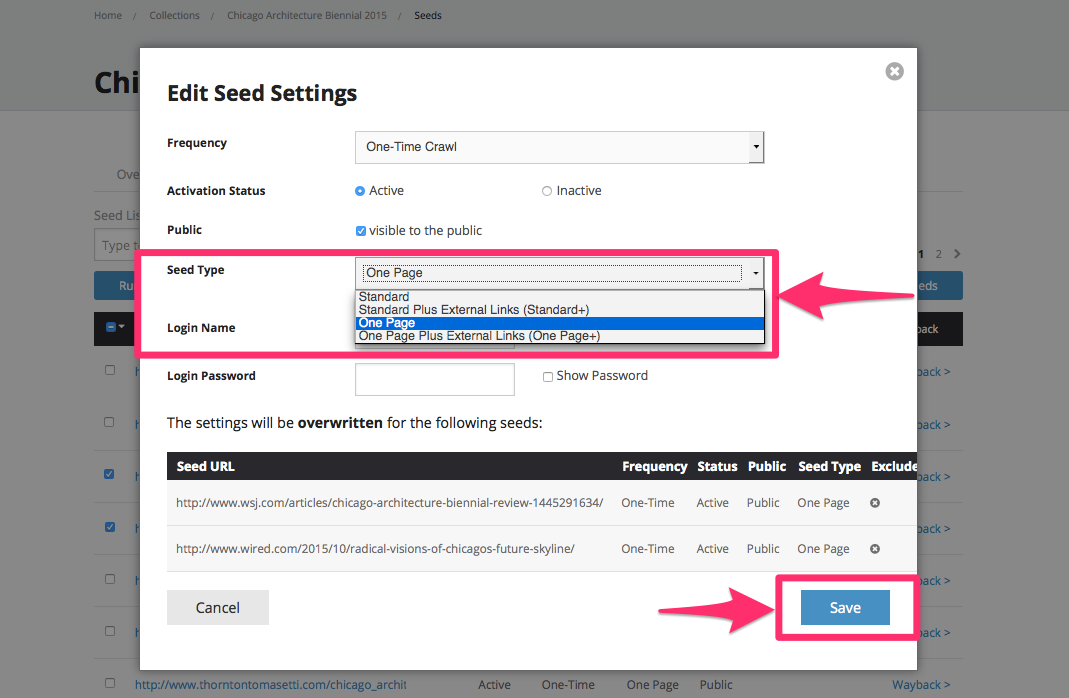This screenshot has width=1069, height=698.
Task: Enable Show Password checkbox
Action: pyautogui.click(x=548, y=376)
